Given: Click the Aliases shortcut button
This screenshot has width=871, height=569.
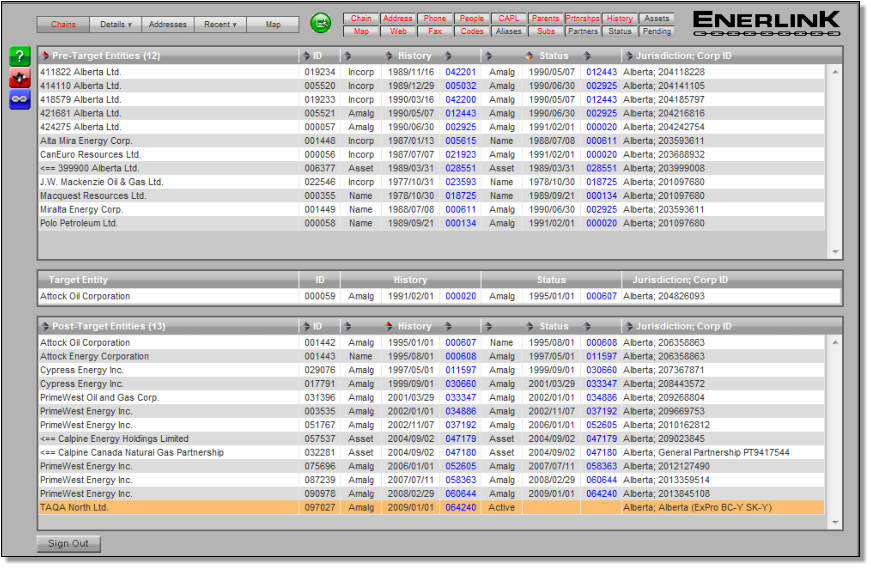Looking at the screenshot, I should coord(508,31).
